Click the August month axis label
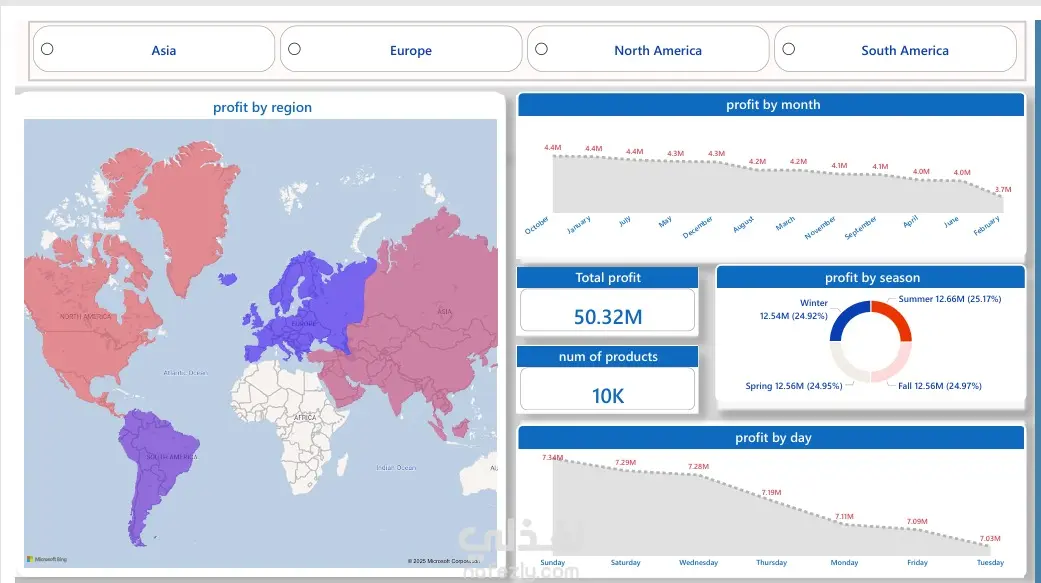 [x=743, y=224]
